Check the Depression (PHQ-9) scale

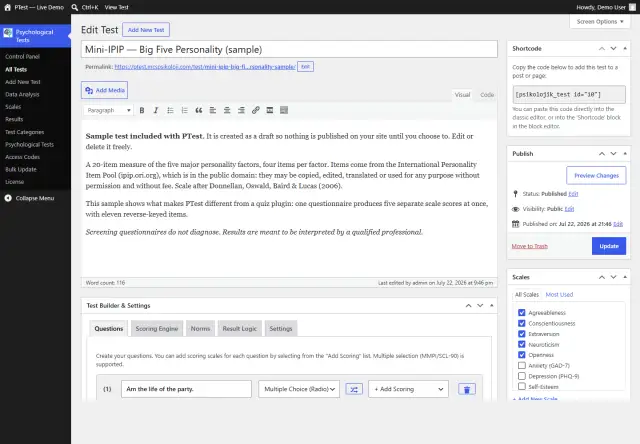click(x=522, y=376)
